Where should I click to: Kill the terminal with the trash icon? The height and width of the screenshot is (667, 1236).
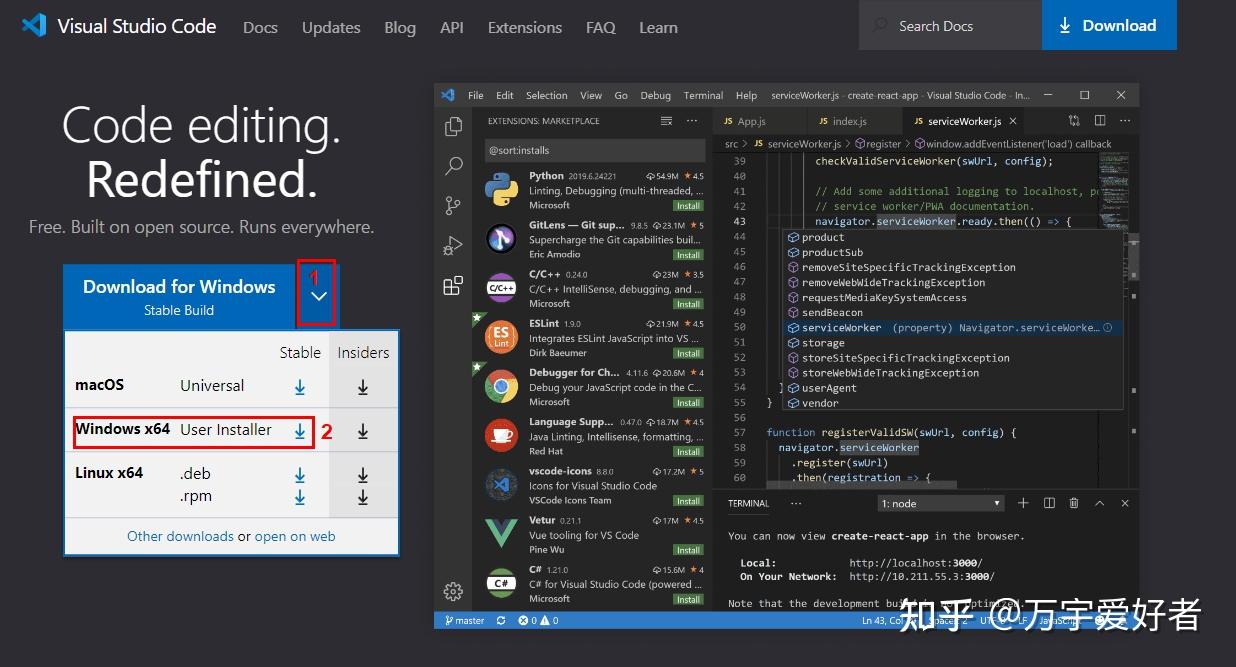(1073, 503)
